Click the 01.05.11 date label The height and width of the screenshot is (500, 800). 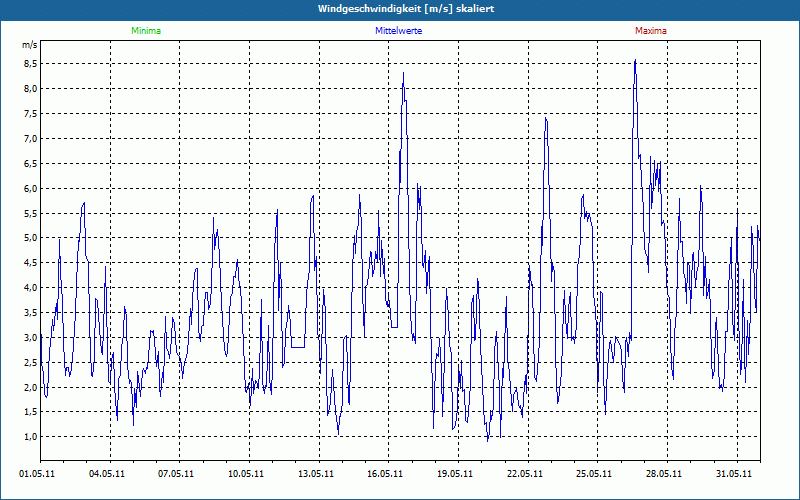pos(37,474)
